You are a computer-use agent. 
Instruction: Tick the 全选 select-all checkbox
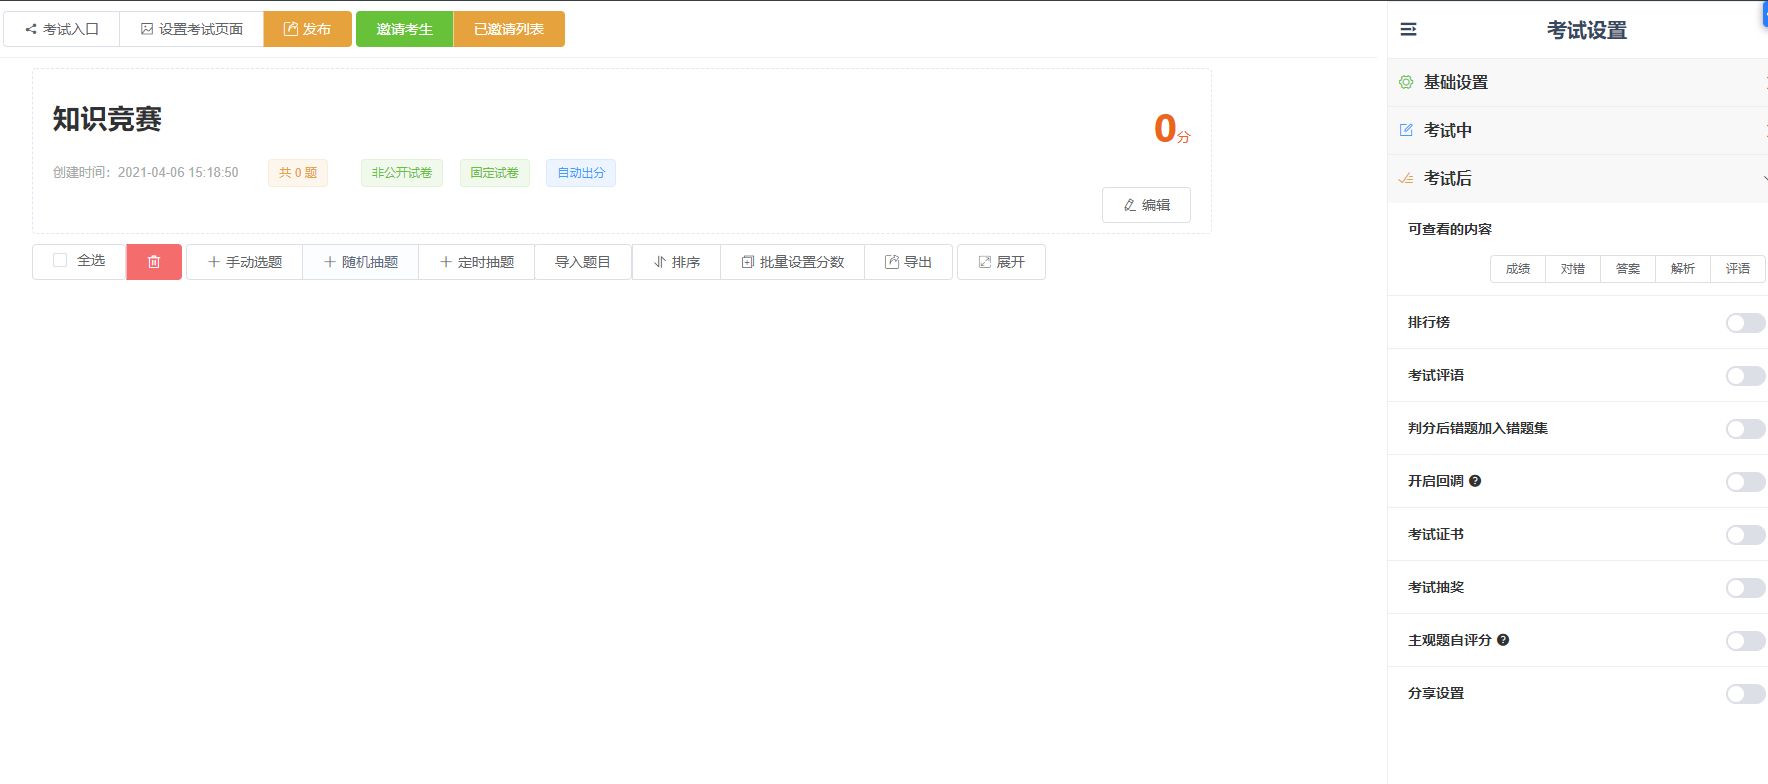pos(60,260)
